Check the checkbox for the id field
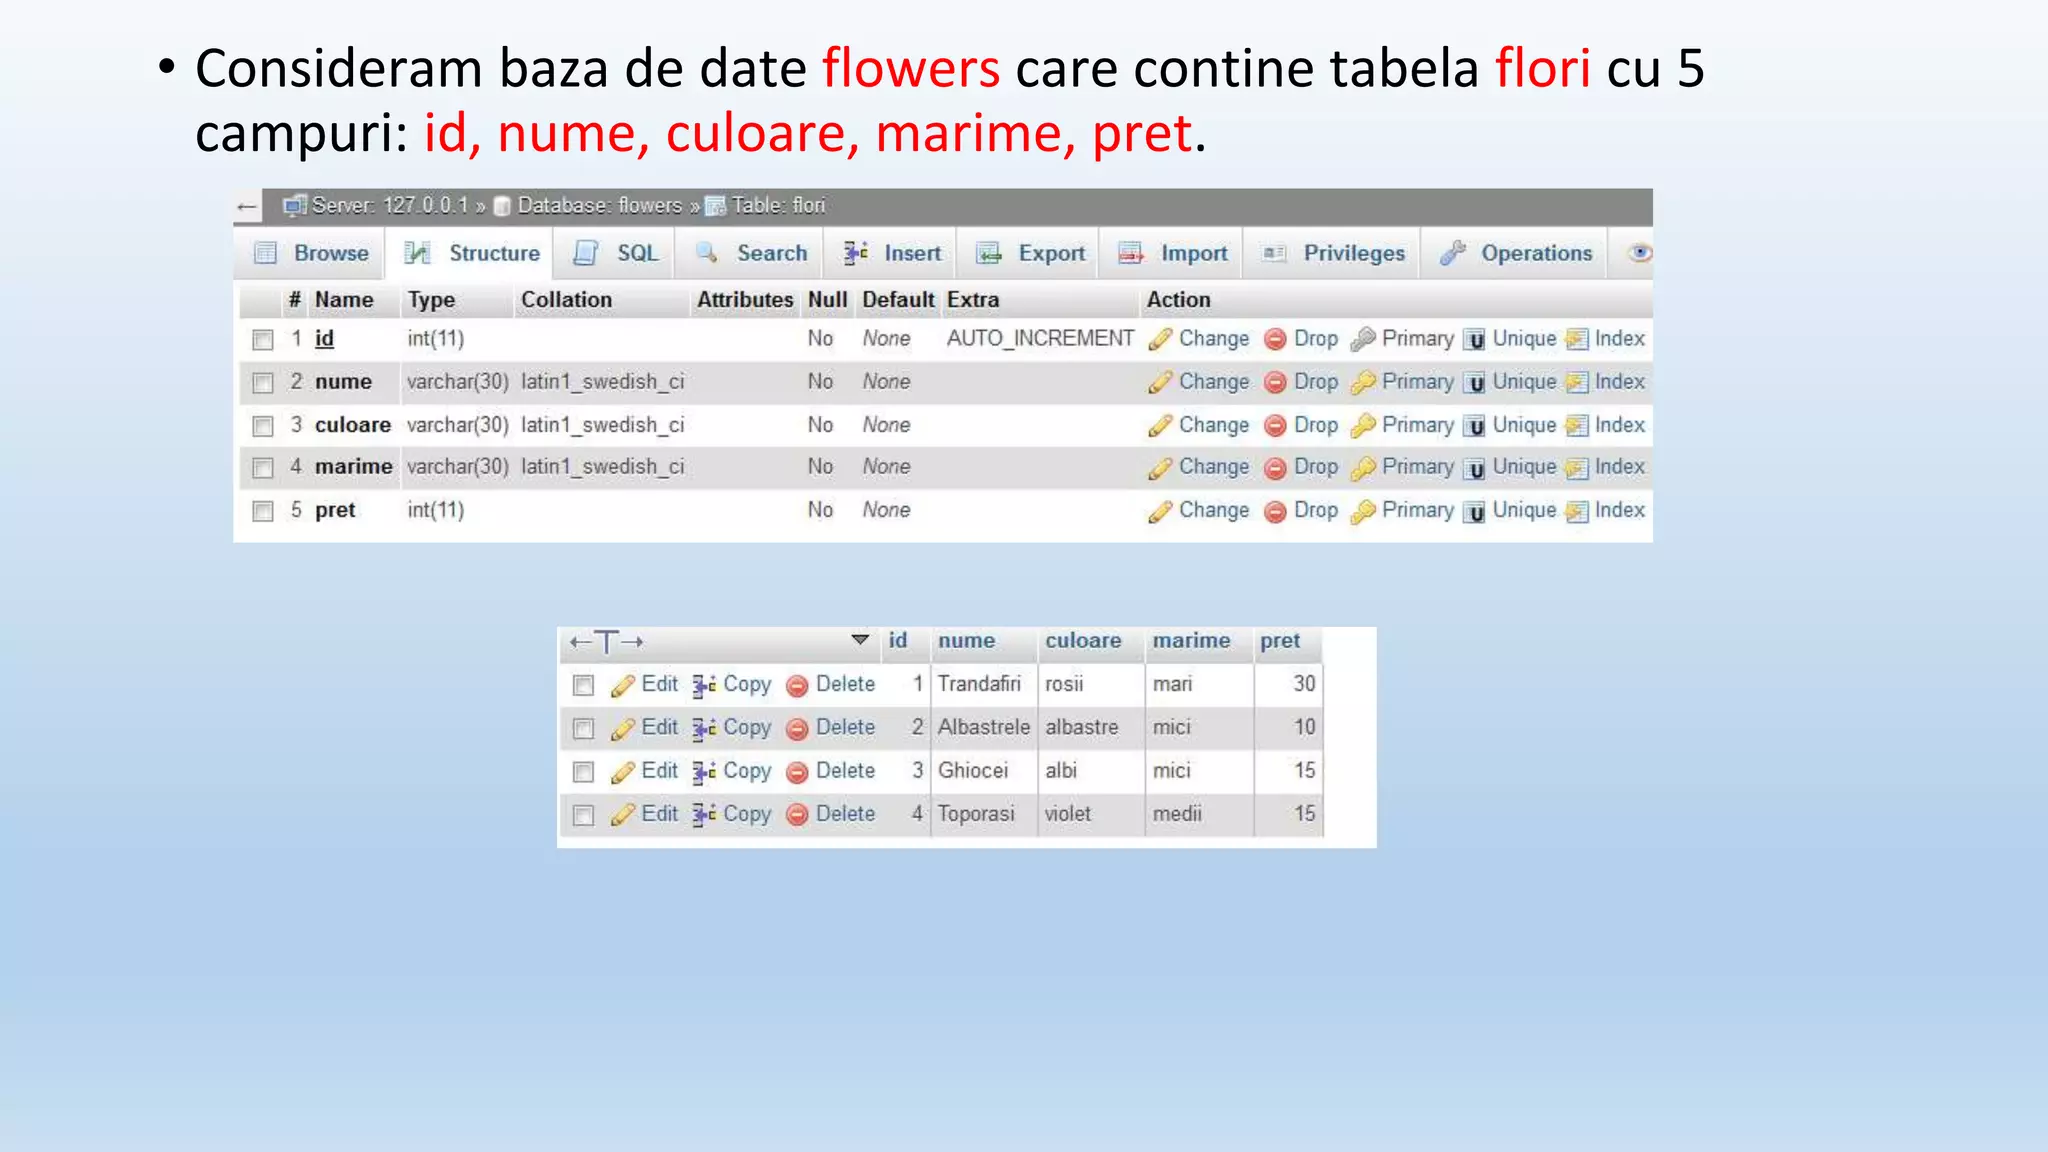 263,340
